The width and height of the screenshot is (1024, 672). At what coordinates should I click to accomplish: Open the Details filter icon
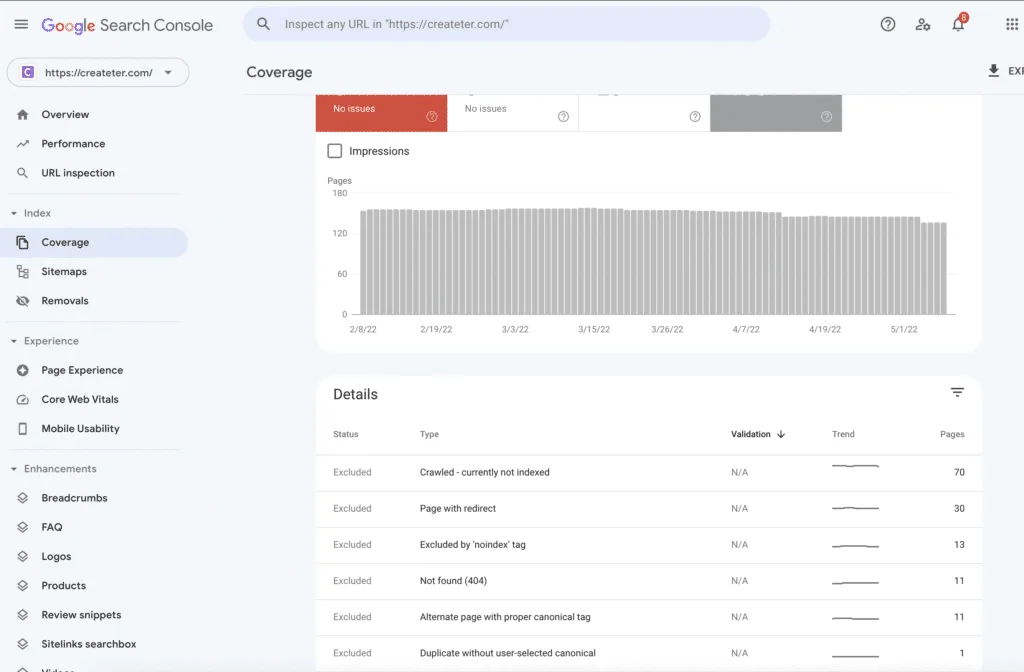(x=957, y=392)
